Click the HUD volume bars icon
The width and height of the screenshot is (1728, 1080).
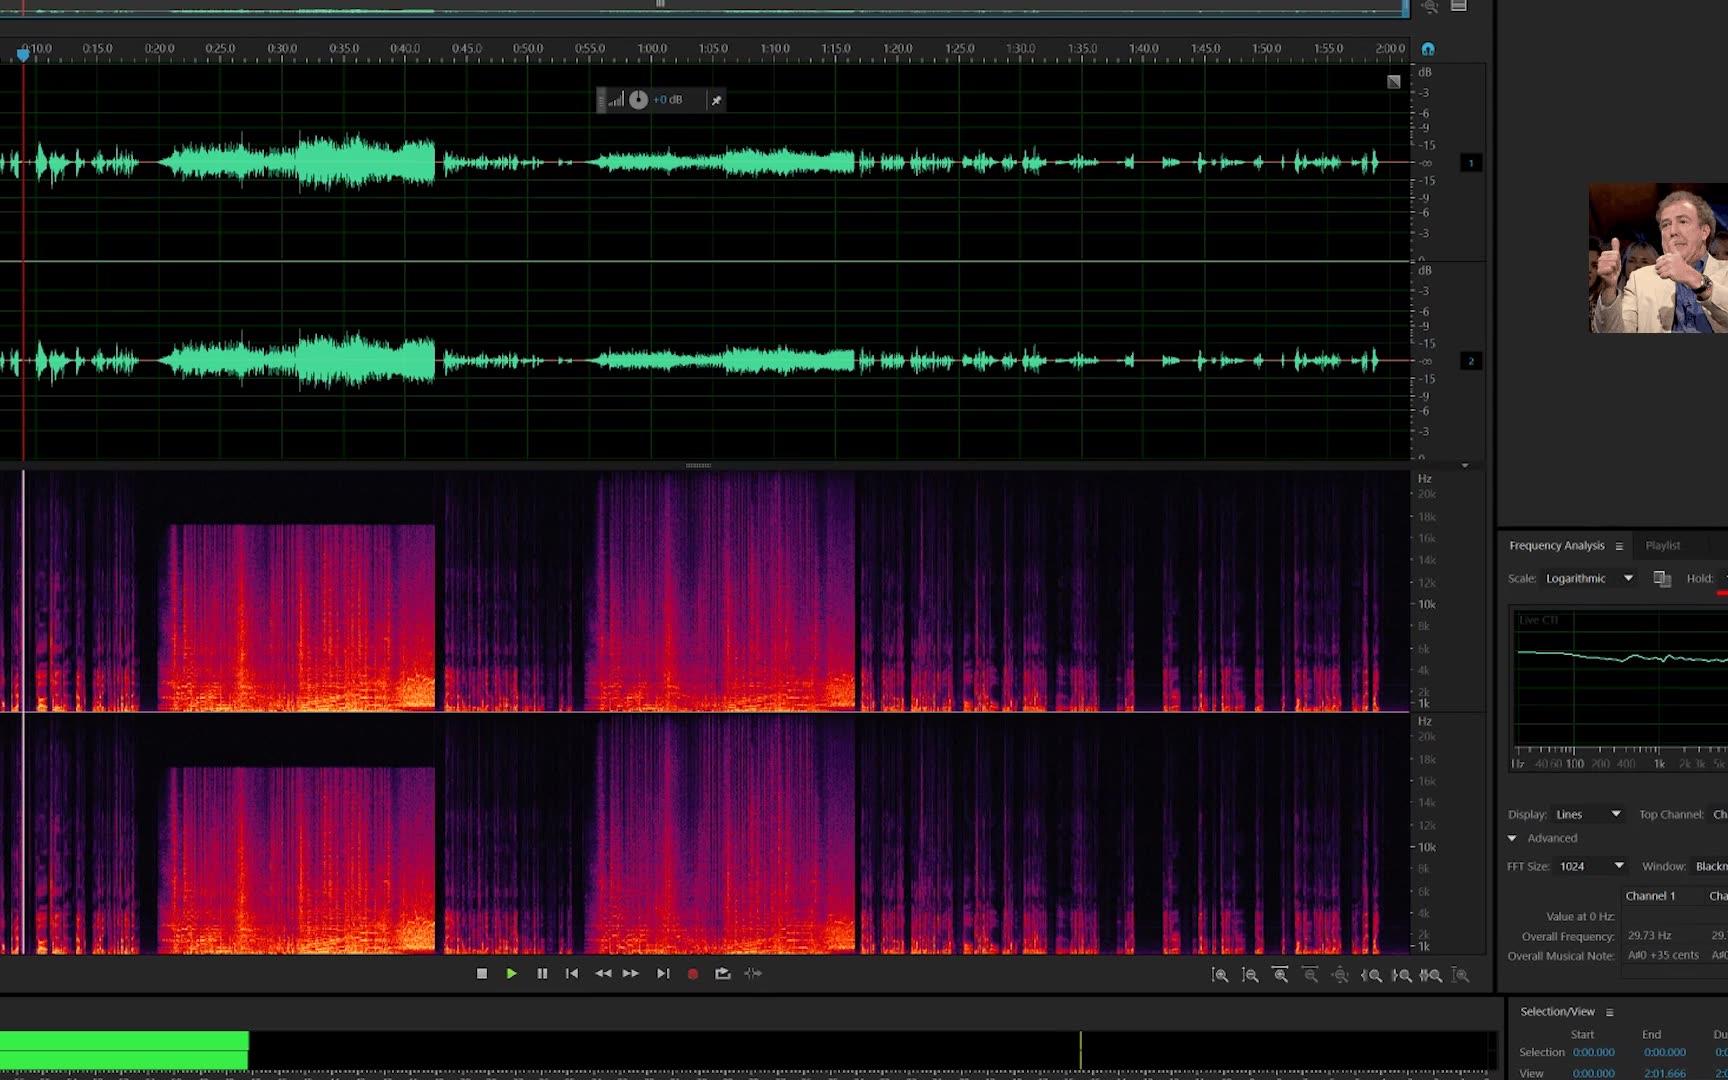coord(616,100)
